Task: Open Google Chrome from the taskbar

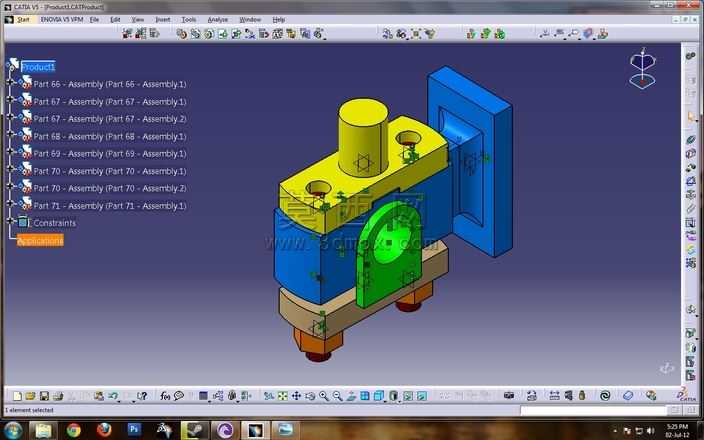Action: point(74,430)
